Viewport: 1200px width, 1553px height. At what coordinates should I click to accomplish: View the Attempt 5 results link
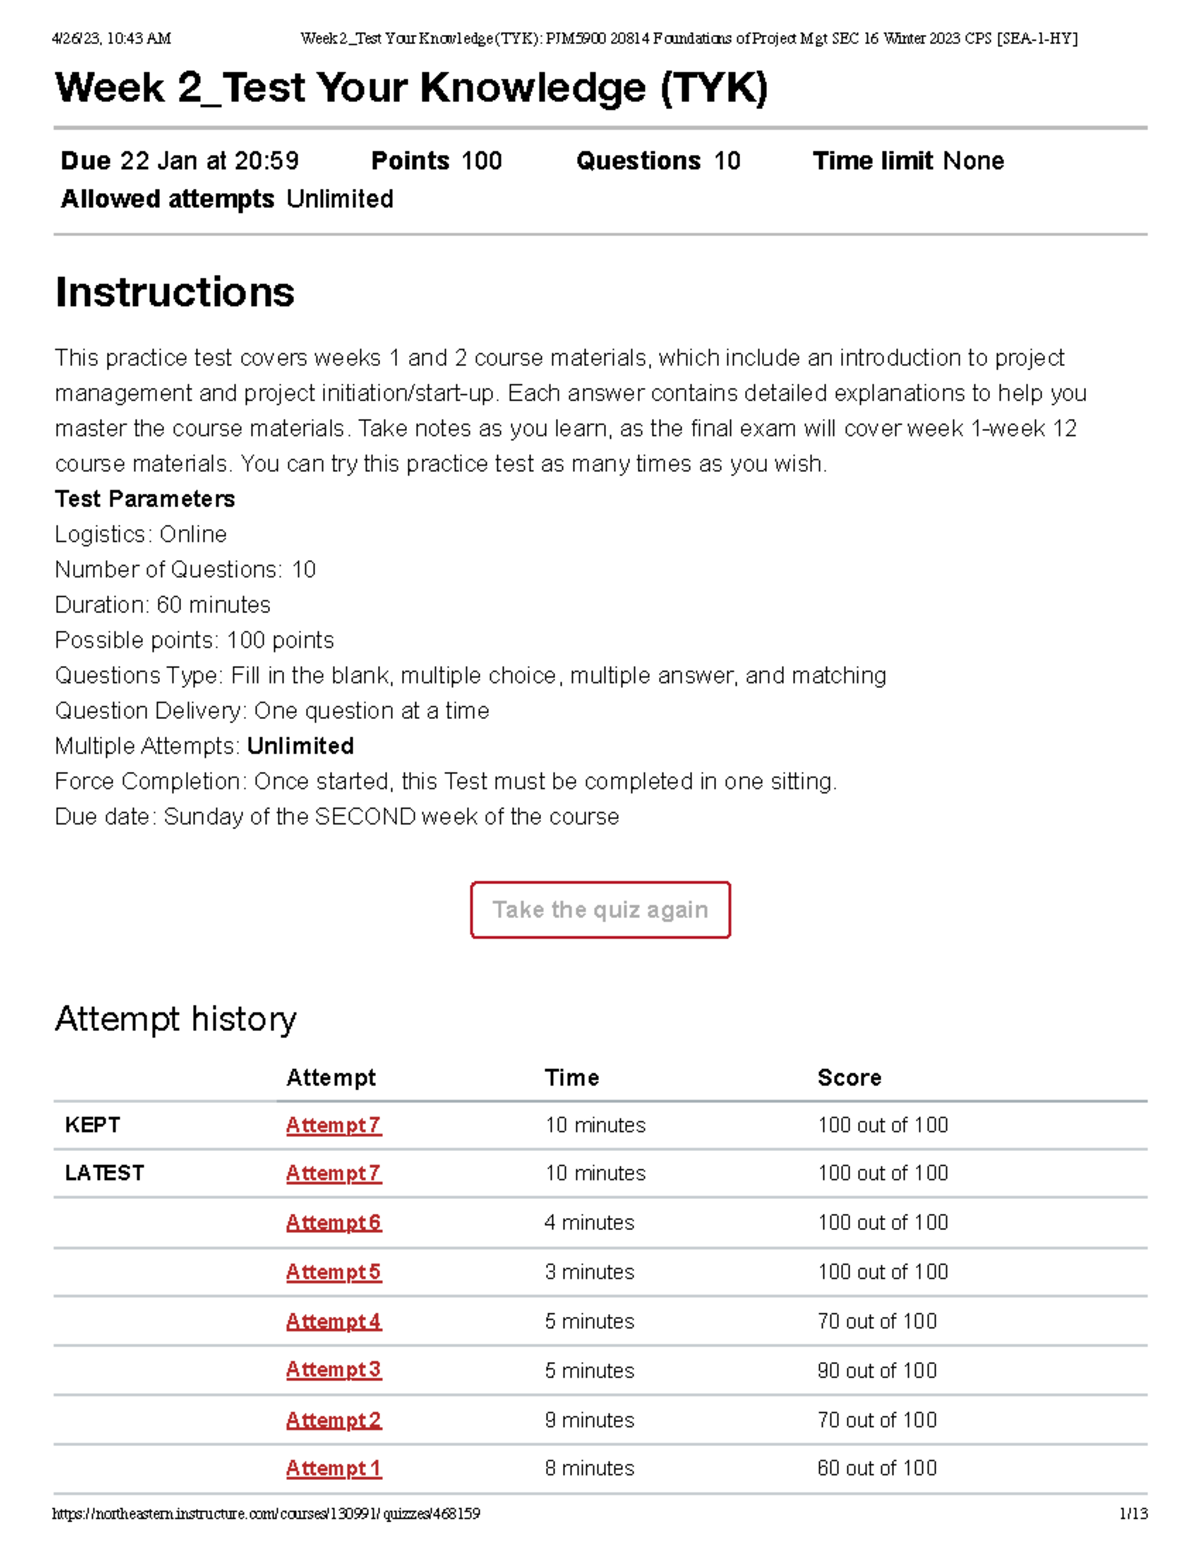[333, 1272]
